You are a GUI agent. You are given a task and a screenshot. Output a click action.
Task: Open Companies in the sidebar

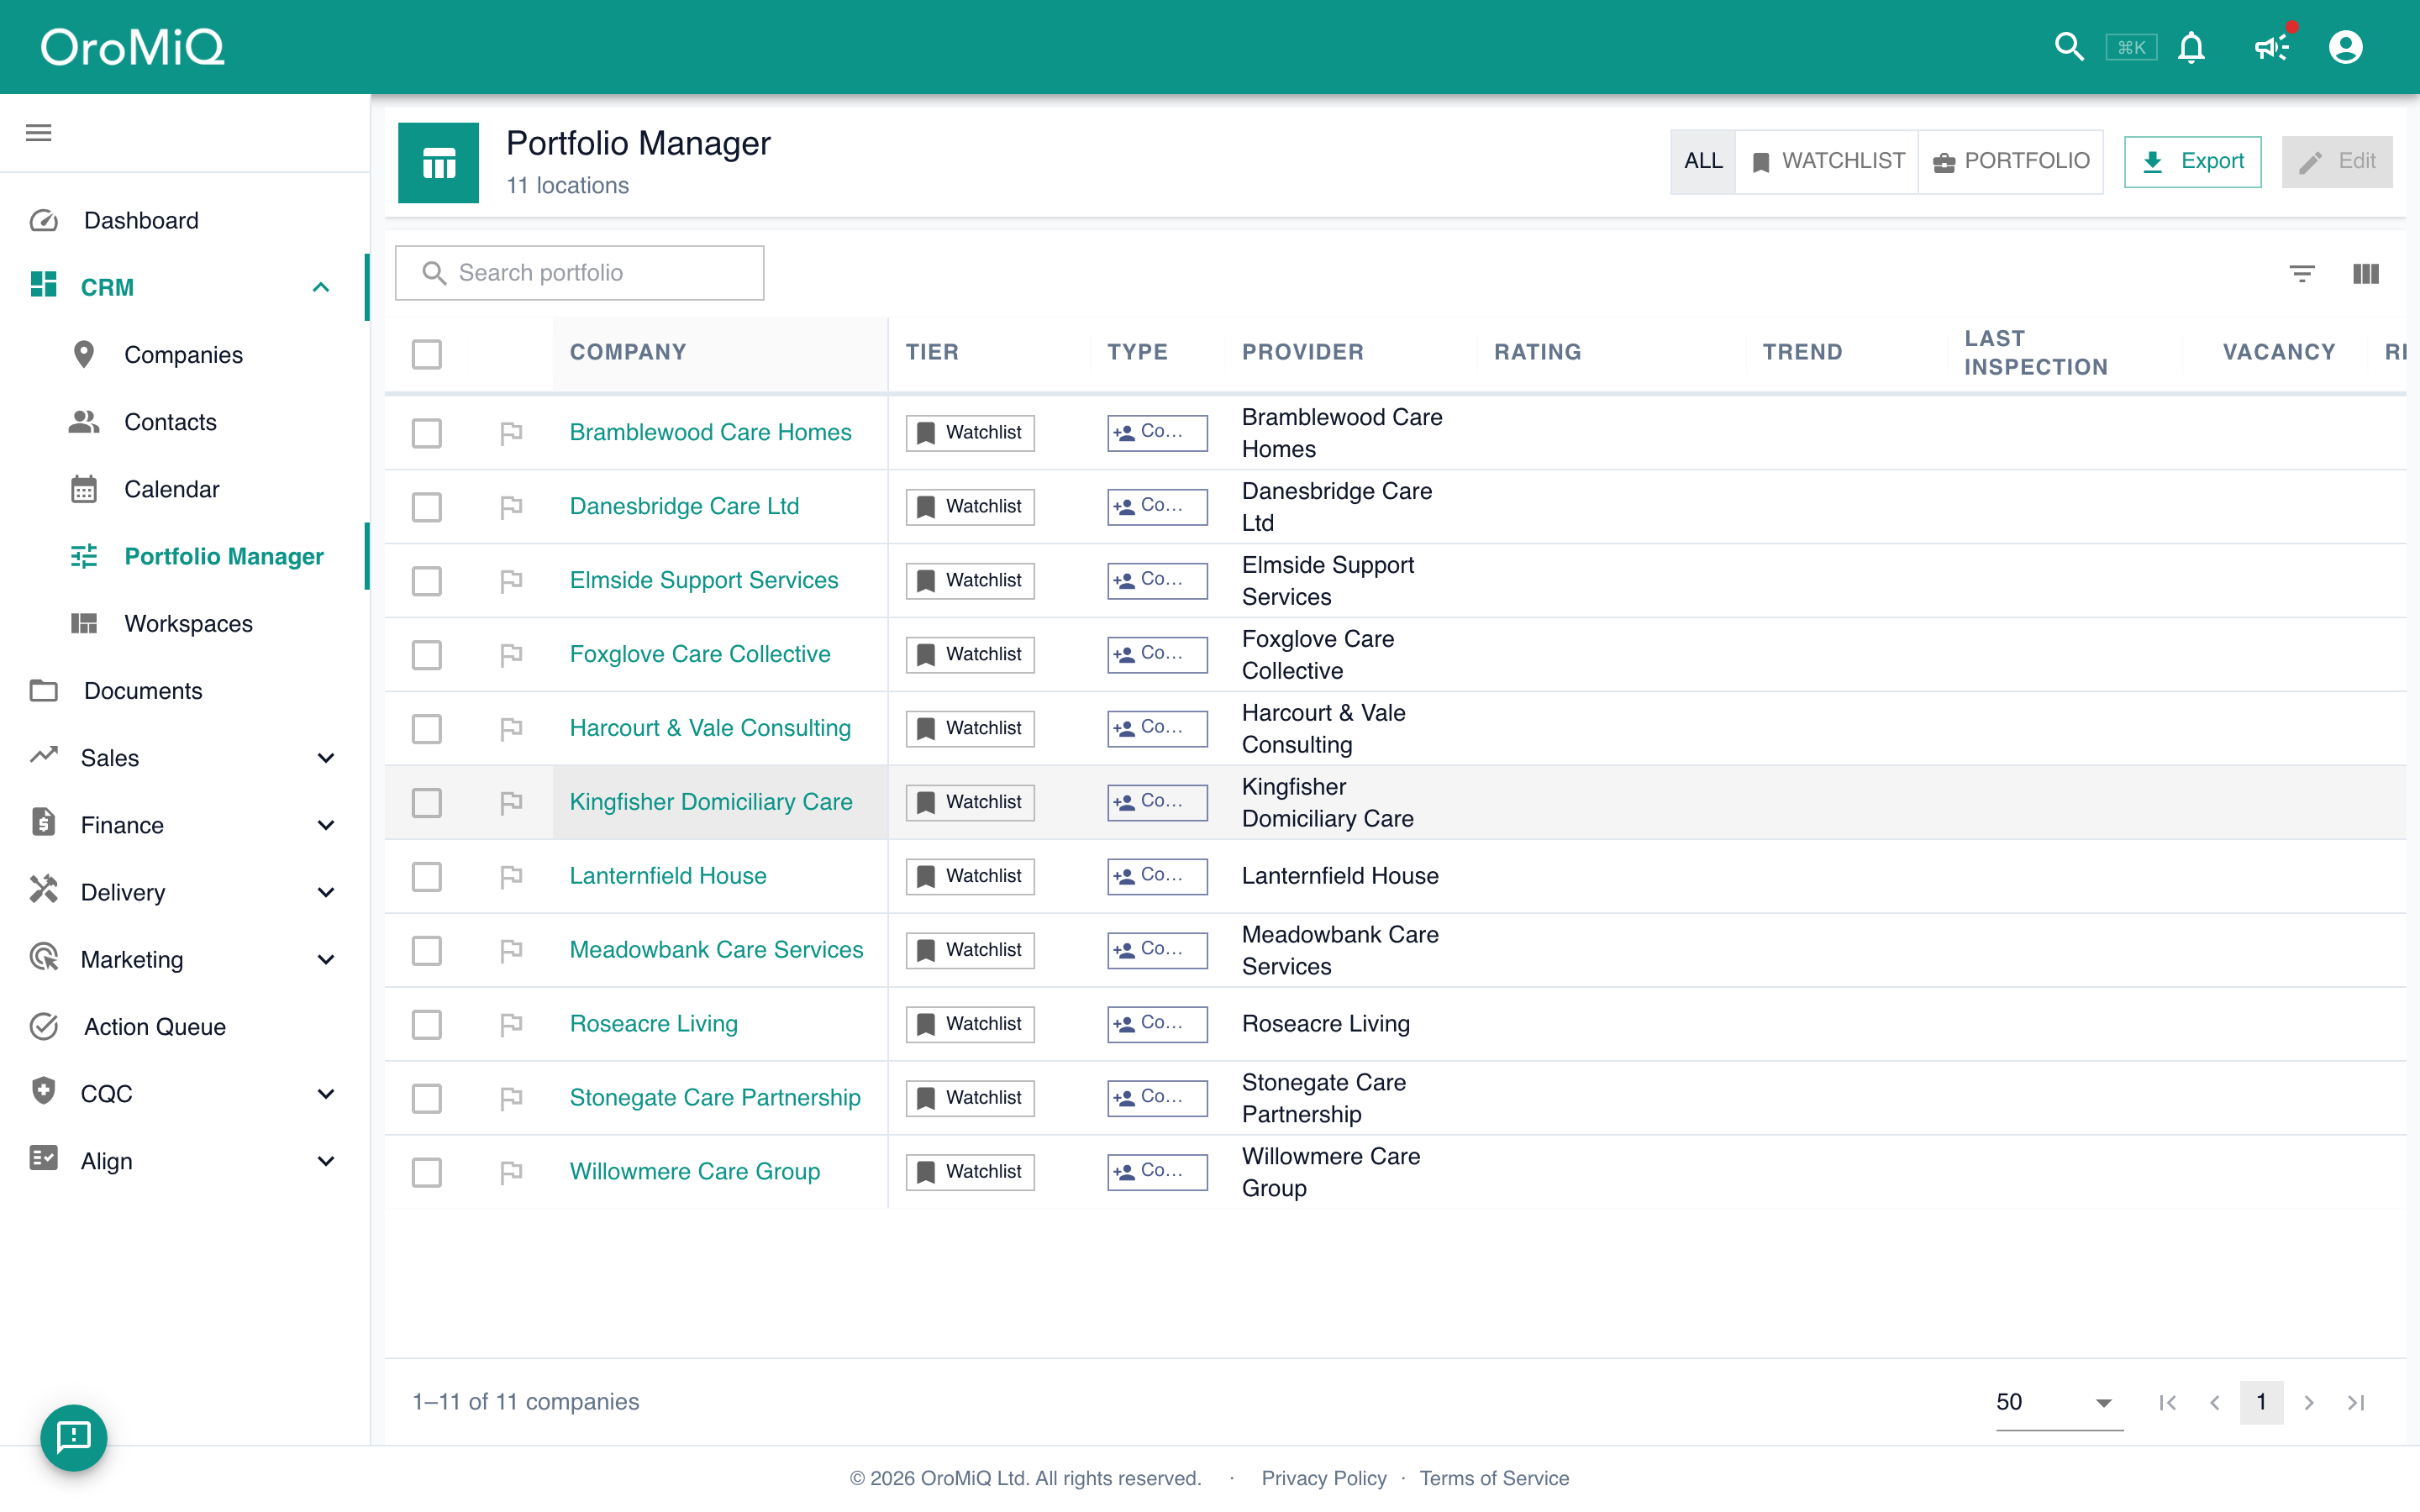[183, 355]
